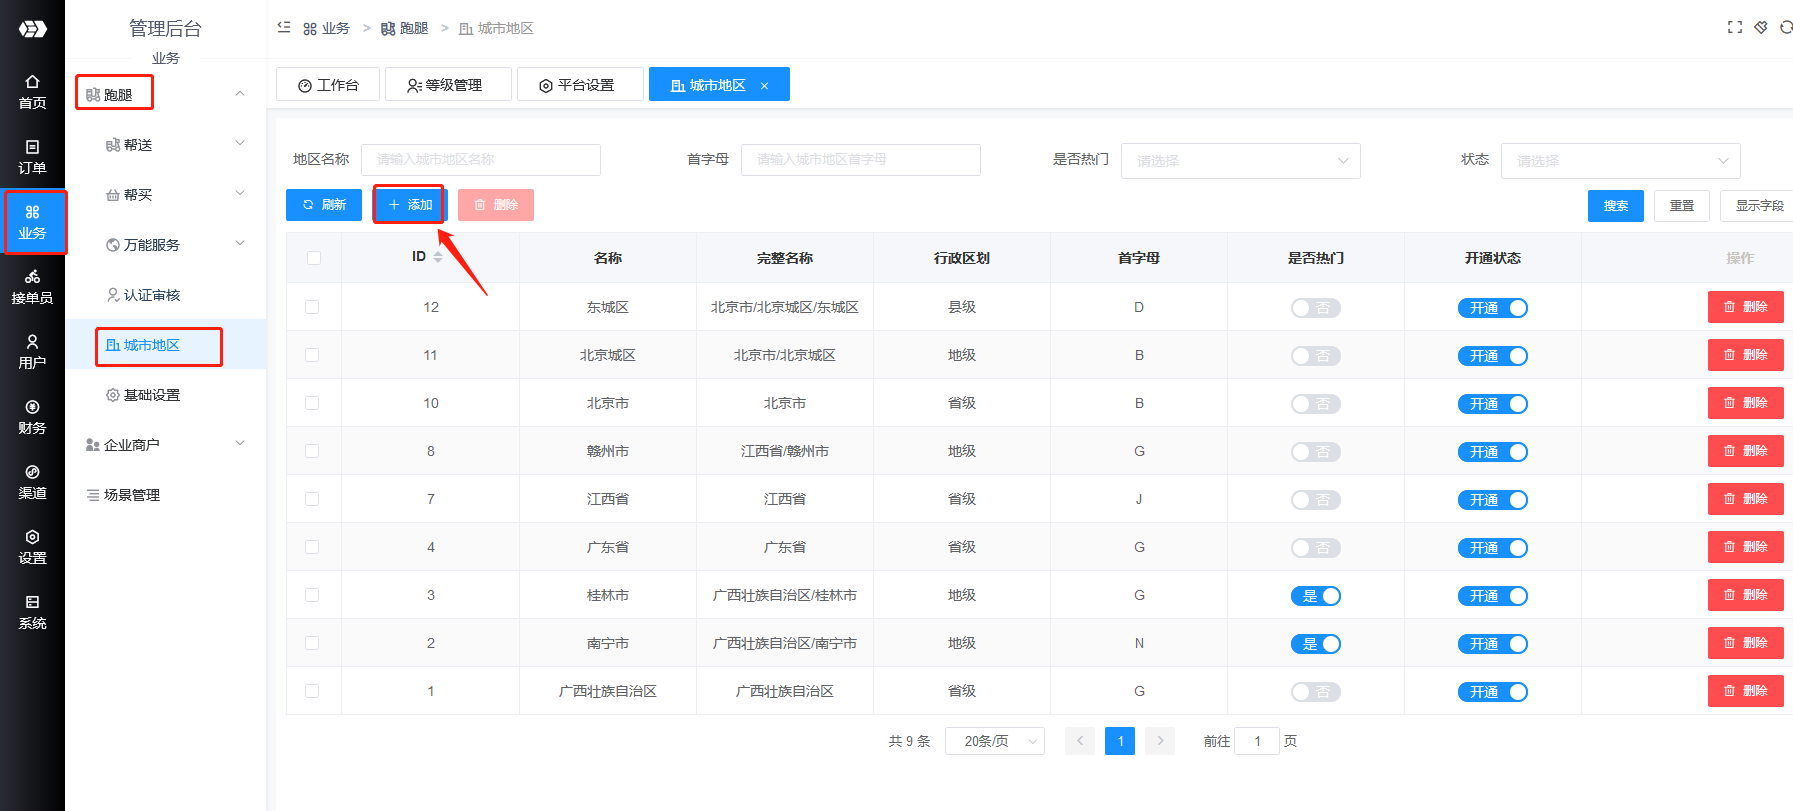The image size is (1793, 811).
Task: Open 城市地区 in the side menu
Action: (x=166, y=345)
